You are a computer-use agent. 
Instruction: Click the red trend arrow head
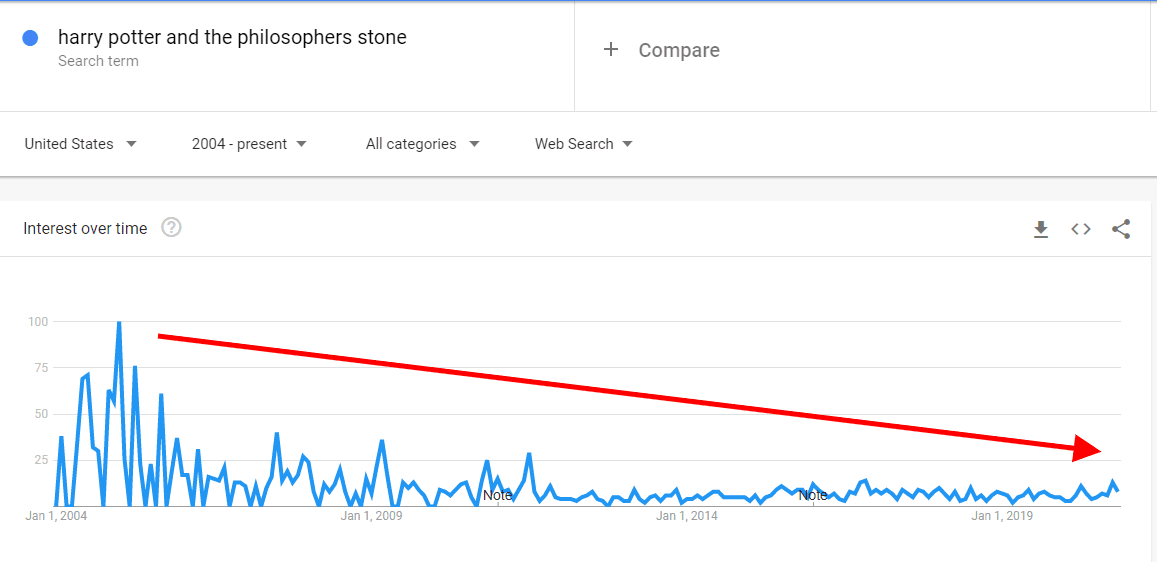(1089, 449)
